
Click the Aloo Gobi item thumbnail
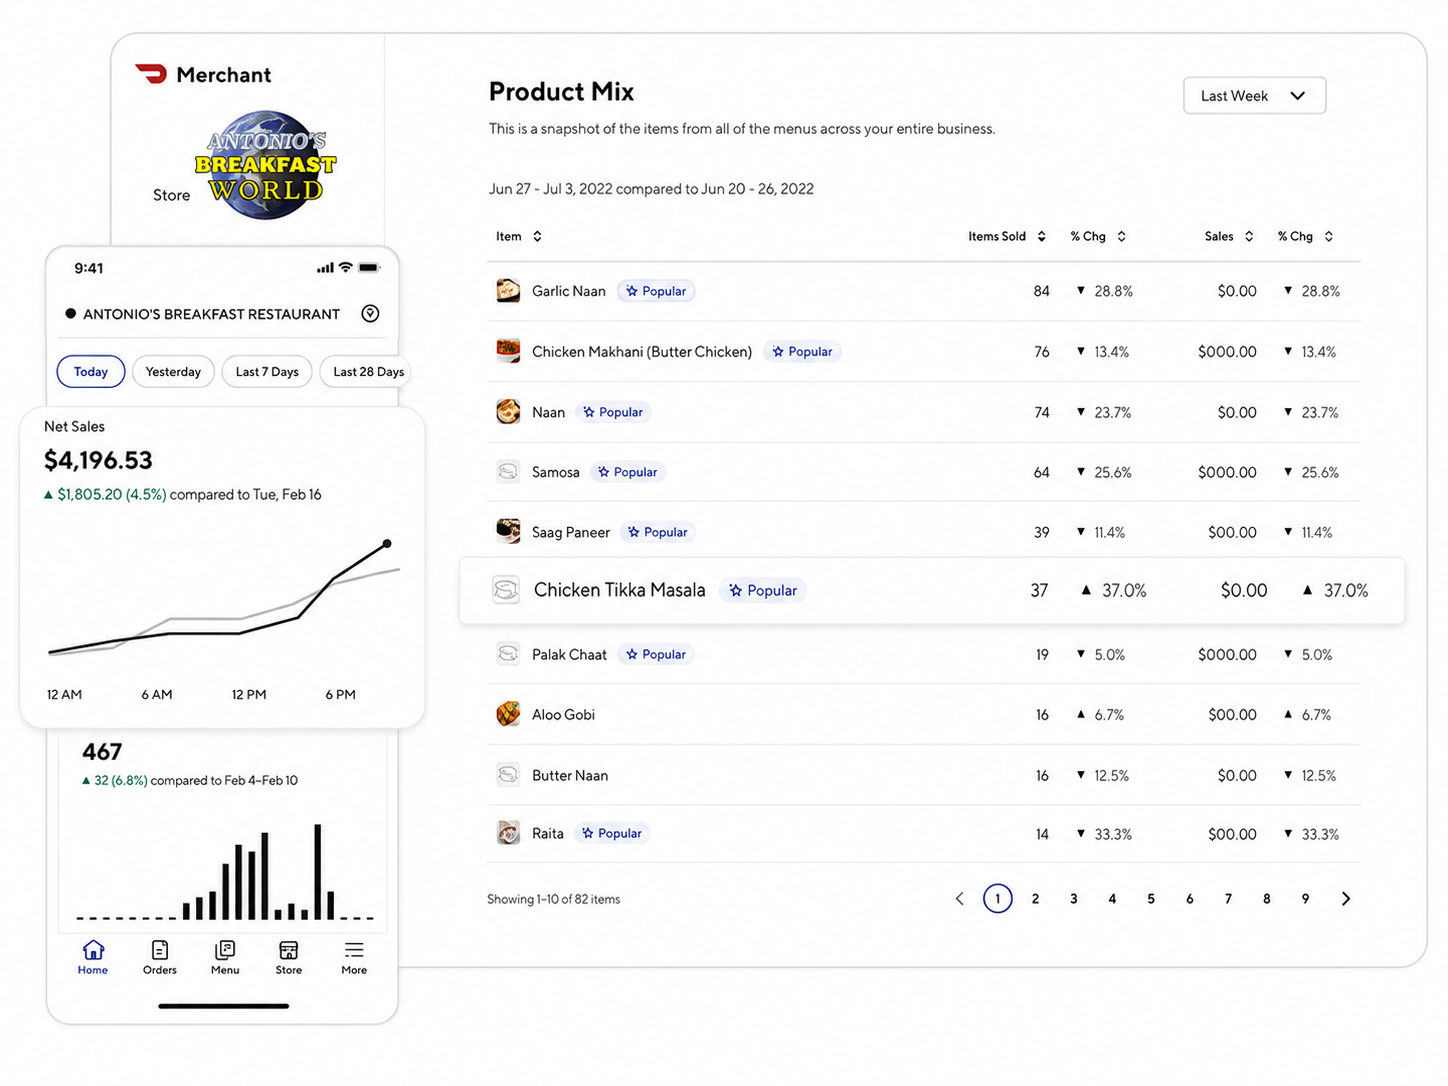508,714
